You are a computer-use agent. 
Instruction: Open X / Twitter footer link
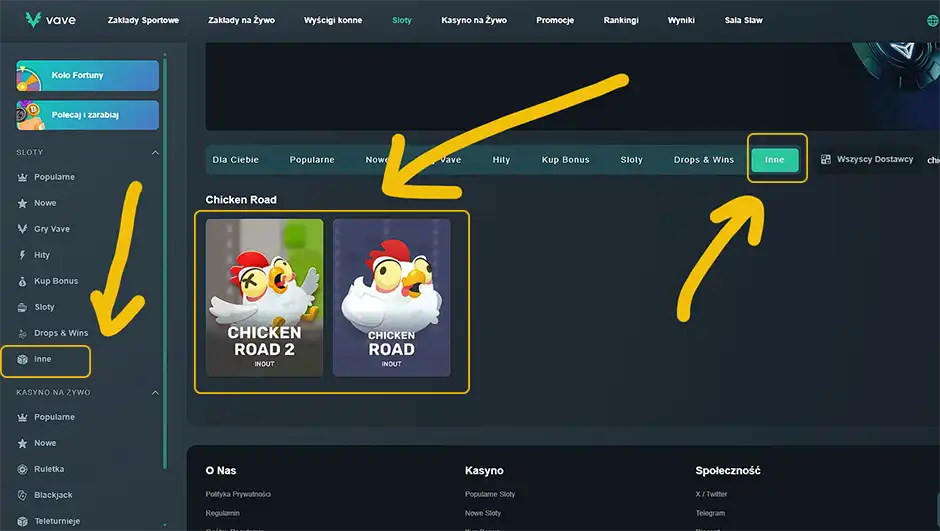(x=711, y=494)
